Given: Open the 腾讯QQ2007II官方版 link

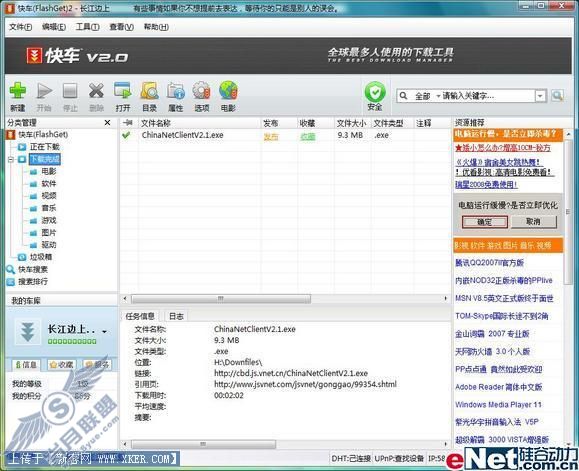Looking at the screenshot, I should click(489, 263).
